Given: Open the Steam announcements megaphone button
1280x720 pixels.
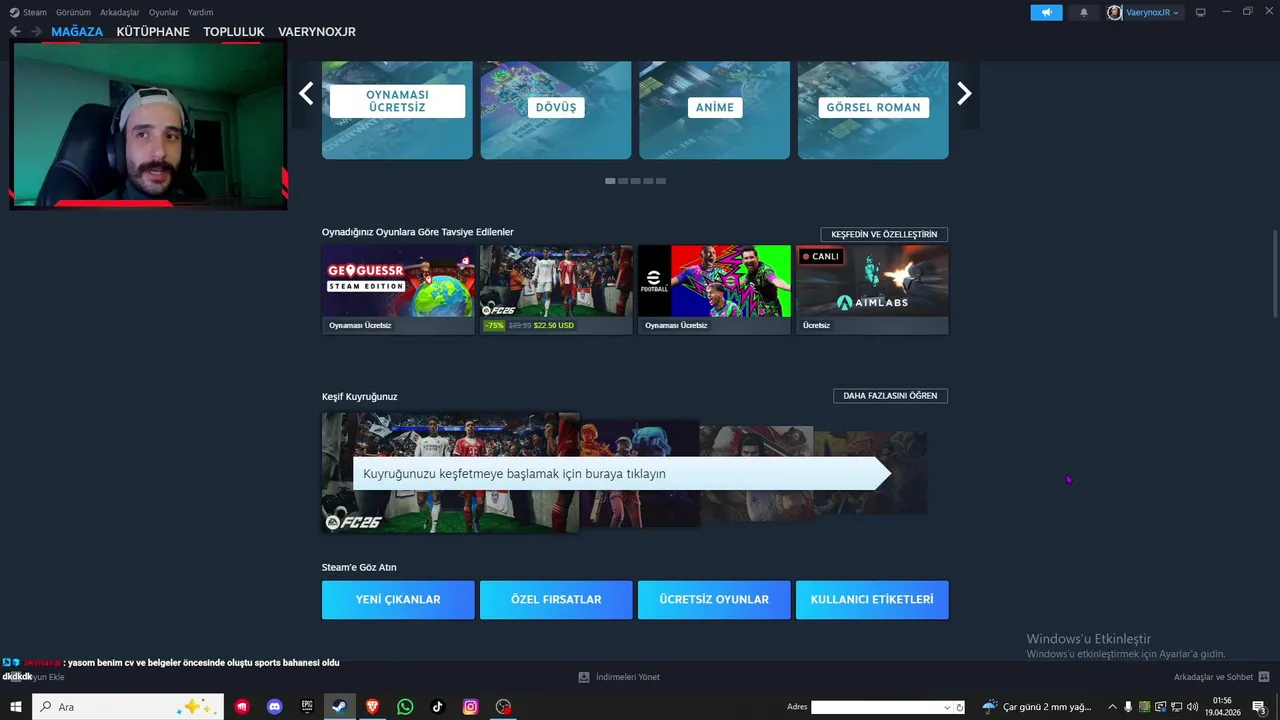Looking at the screenshot, I should [1046, 13].
